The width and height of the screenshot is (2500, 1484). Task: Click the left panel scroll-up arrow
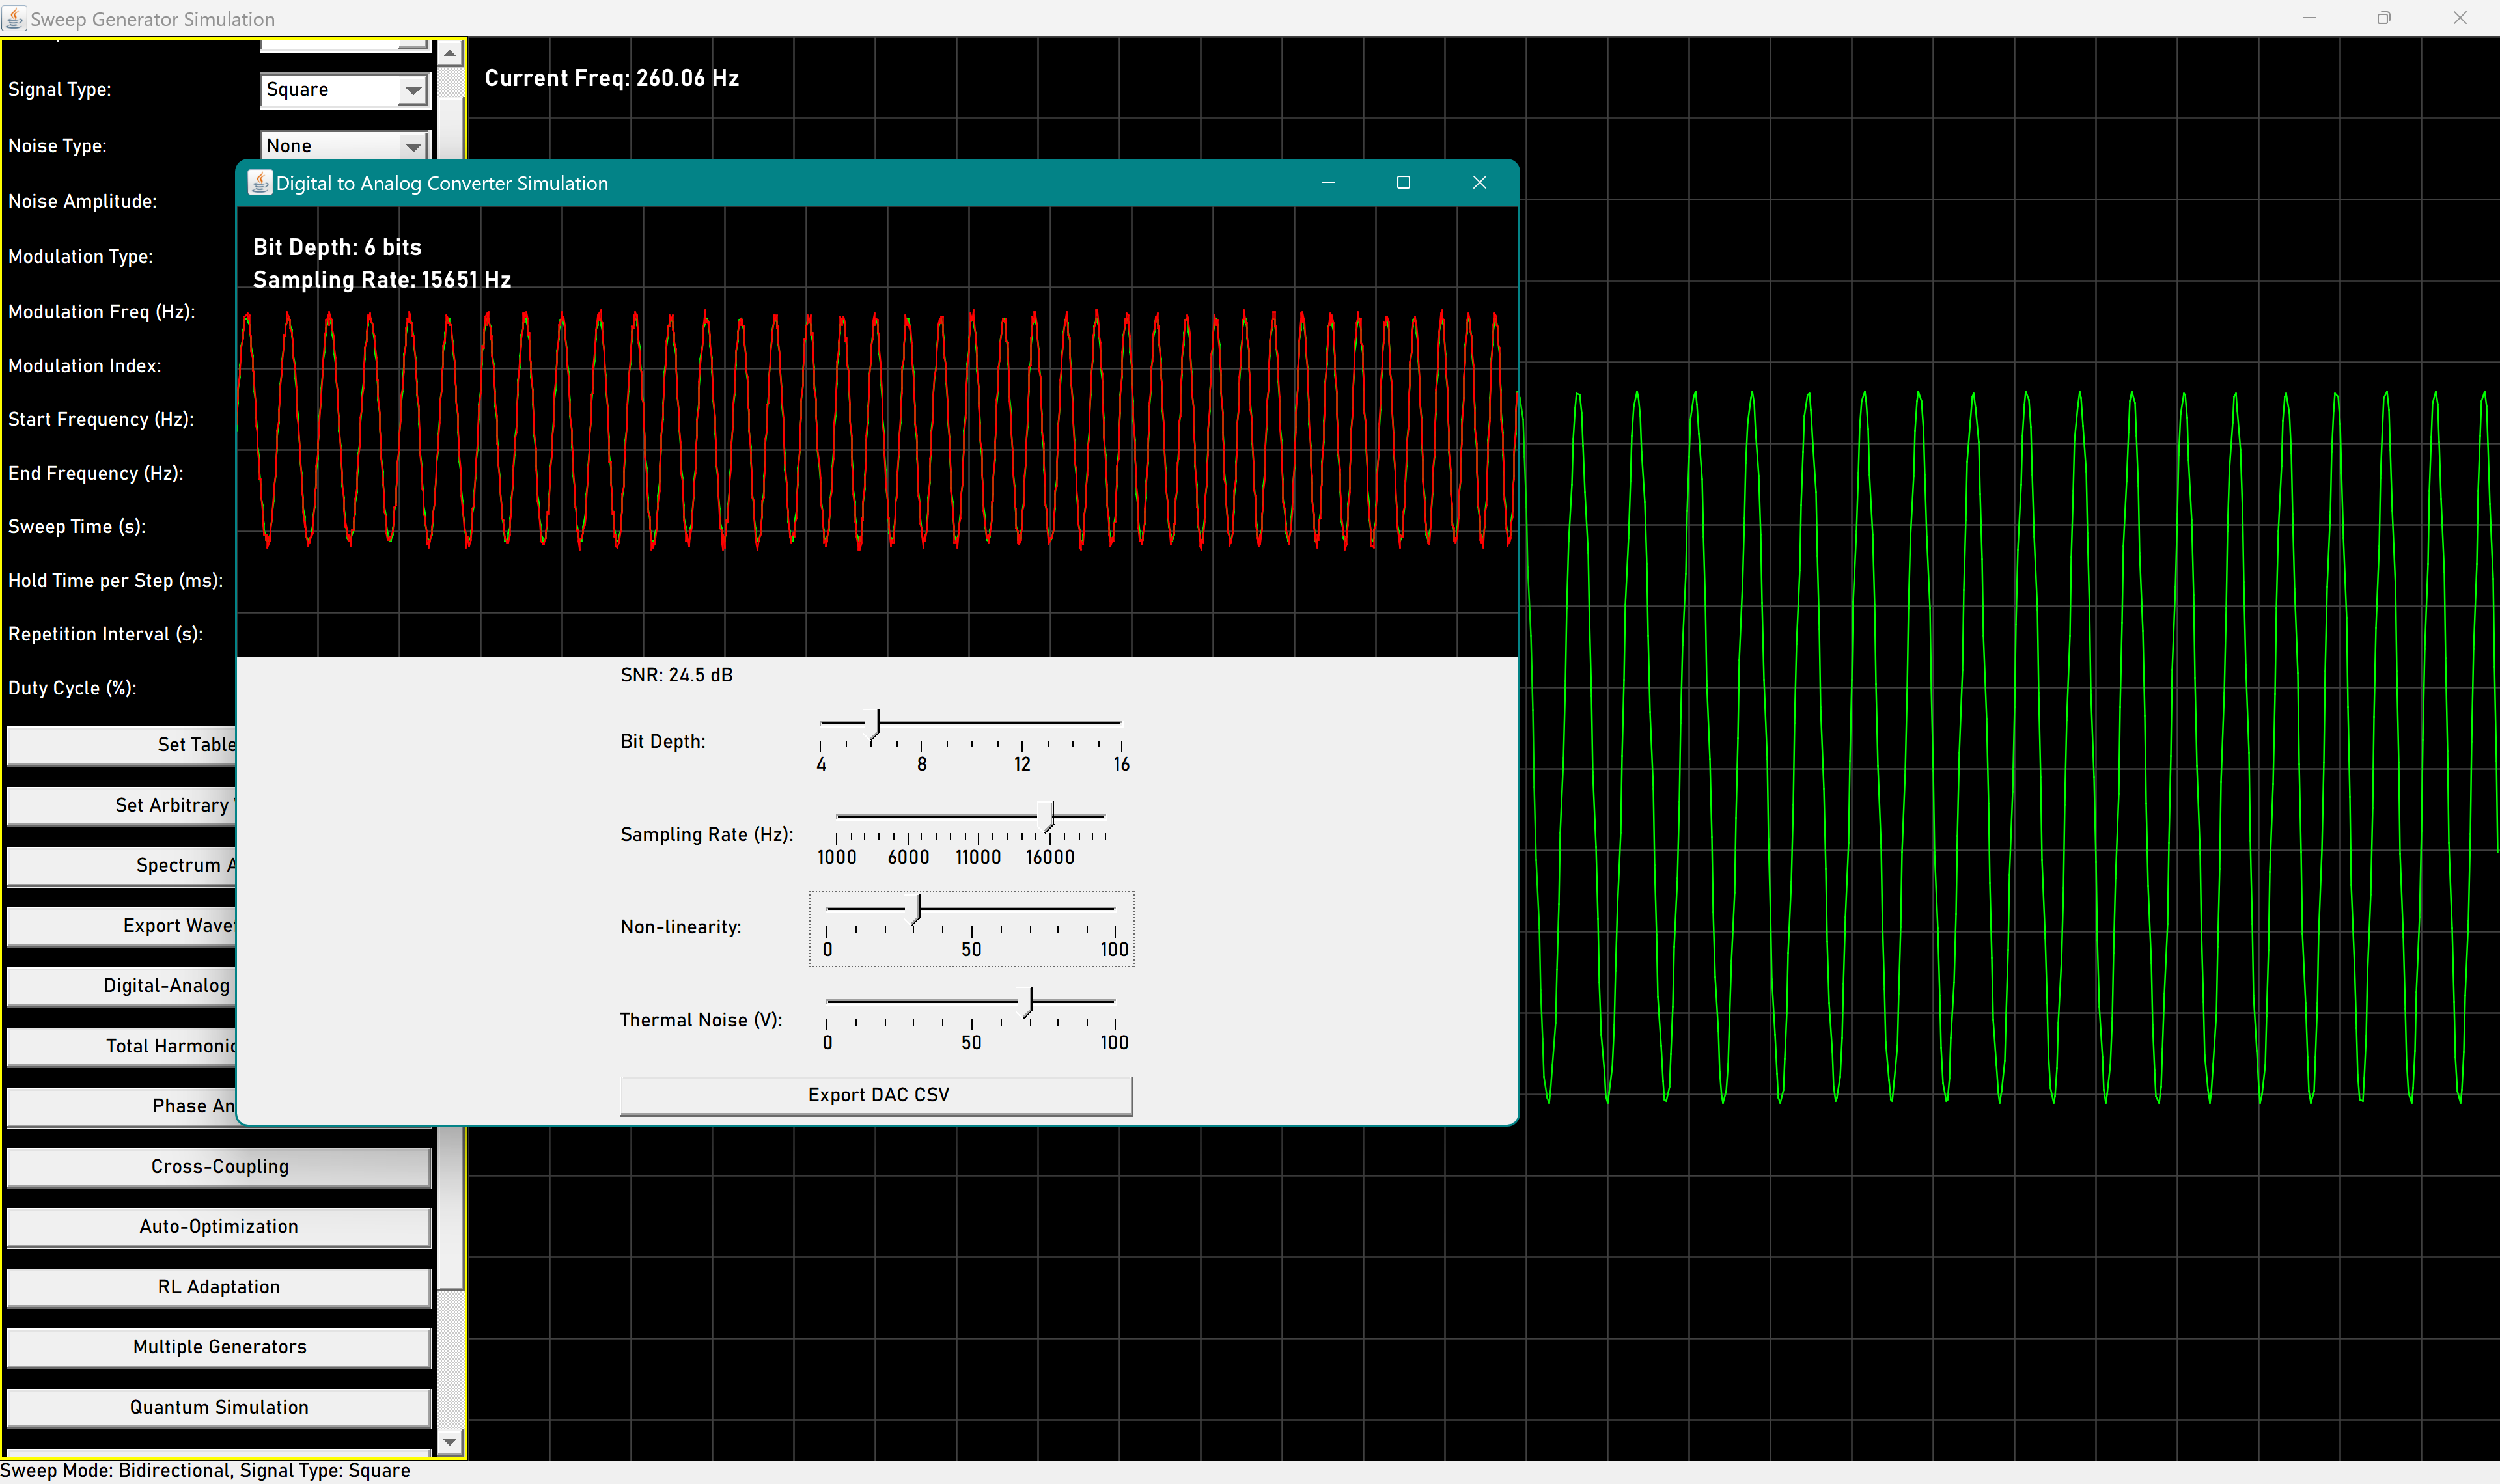450,53
